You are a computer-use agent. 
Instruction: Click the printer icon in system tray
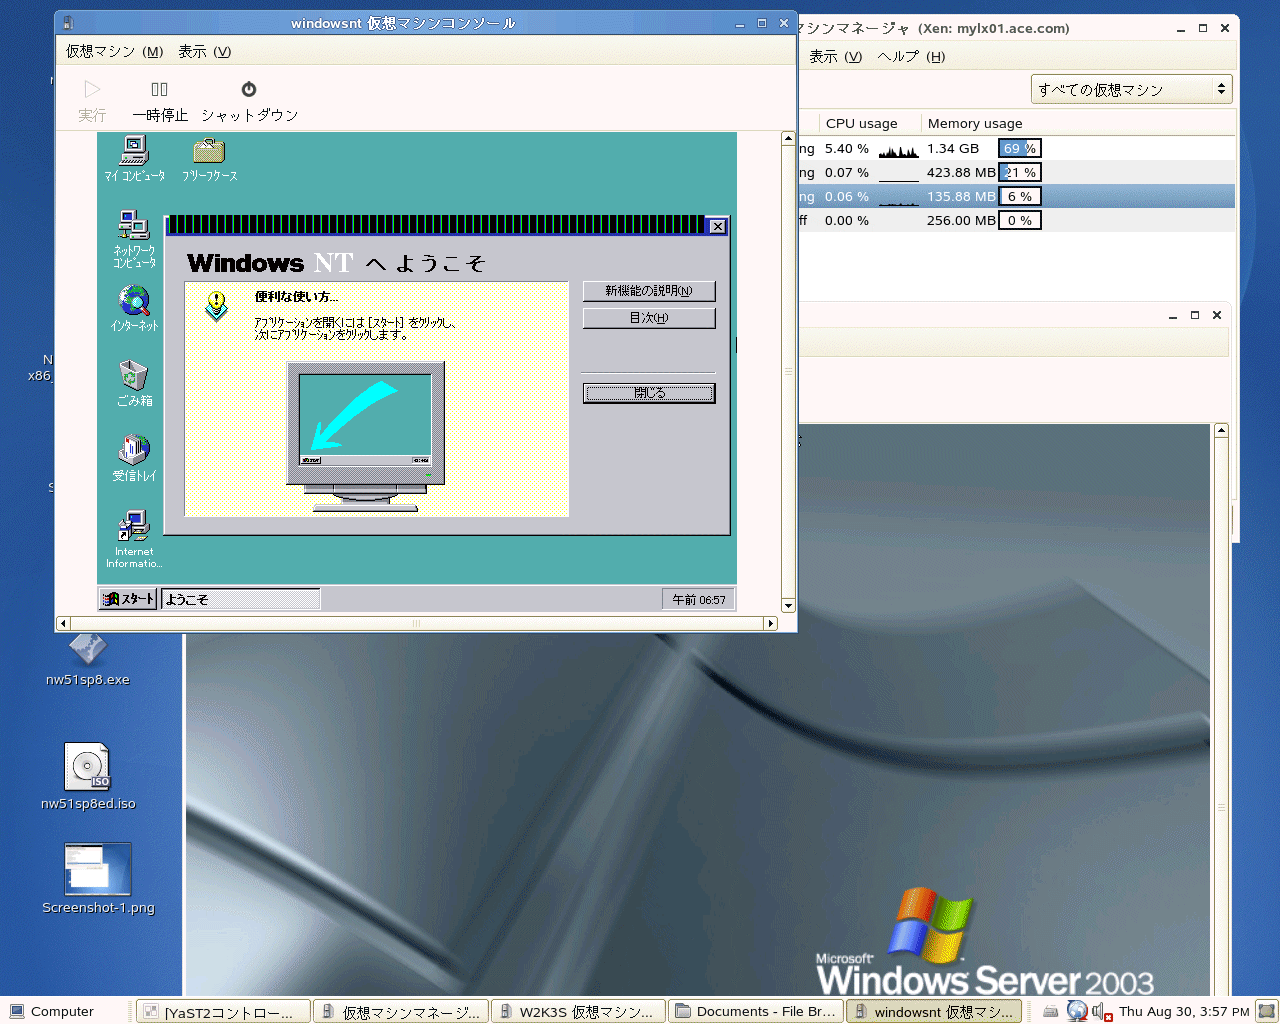1050,1011
